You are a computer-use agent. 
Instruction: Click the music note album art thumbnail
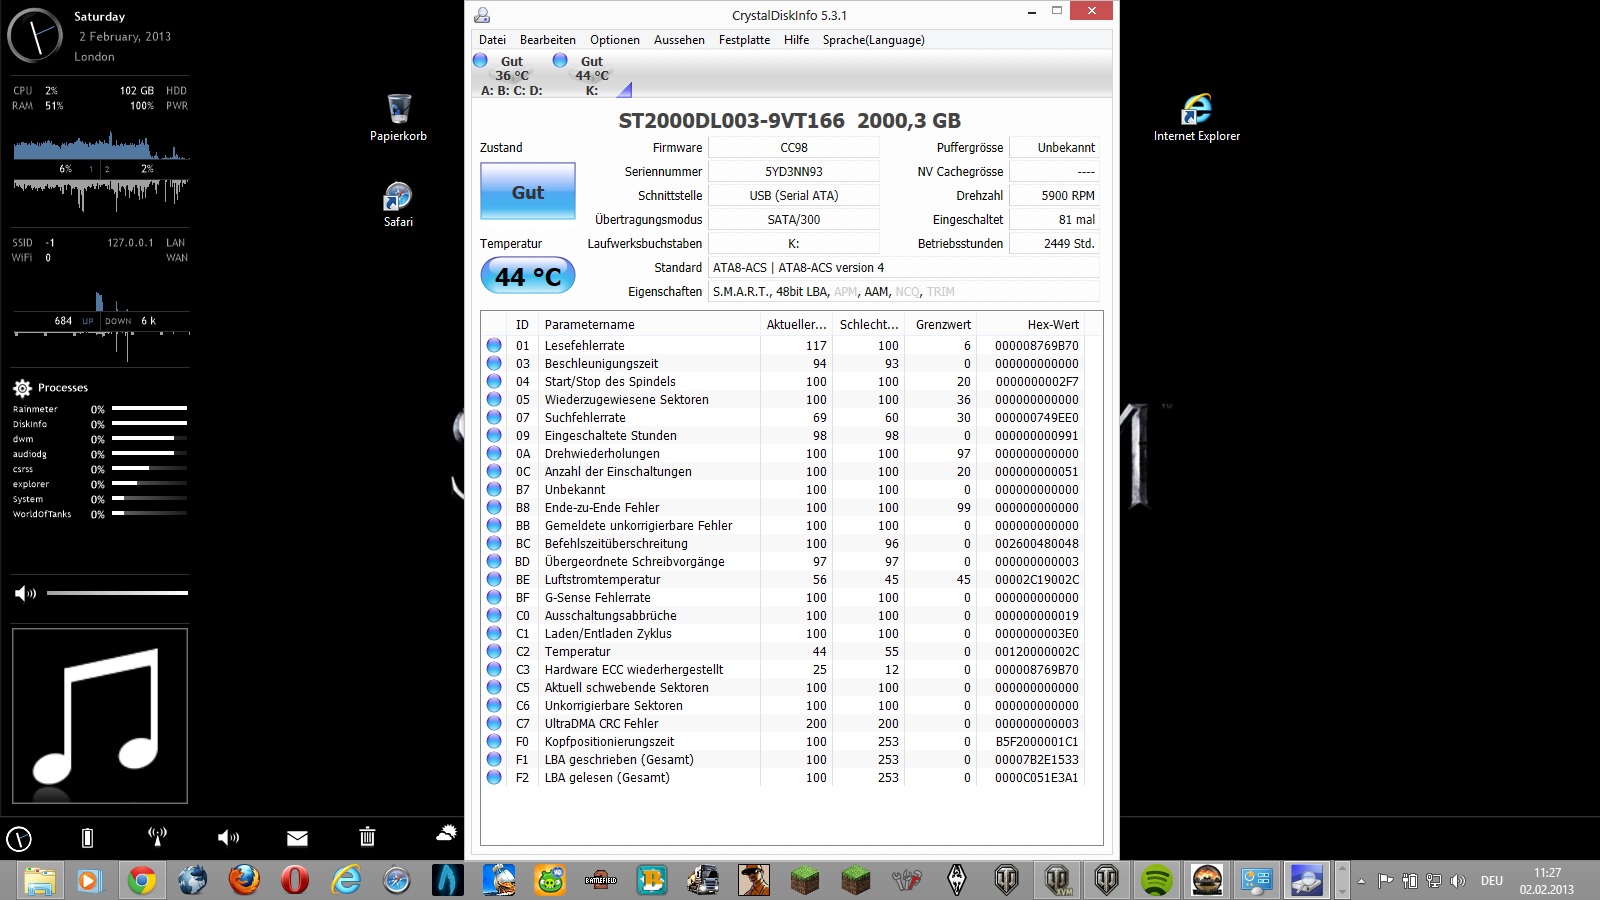pos(100,716)
